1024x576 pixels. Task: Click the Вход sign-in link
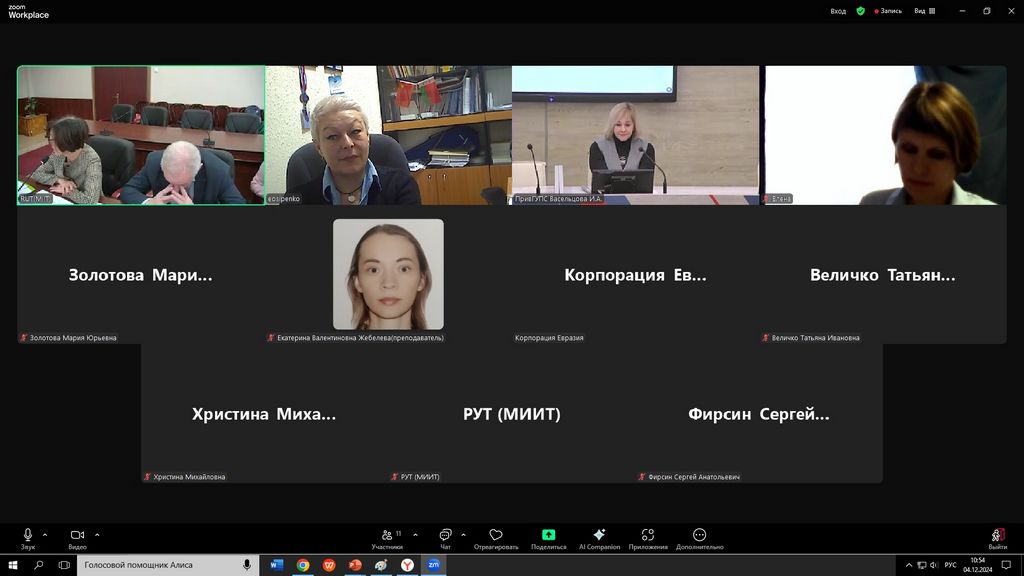point(838,11)
